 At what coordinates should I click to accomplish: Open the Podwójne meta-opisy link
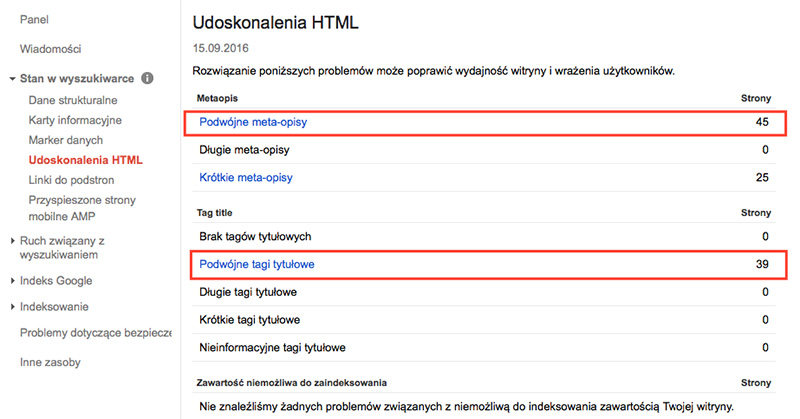coord(254,122)
